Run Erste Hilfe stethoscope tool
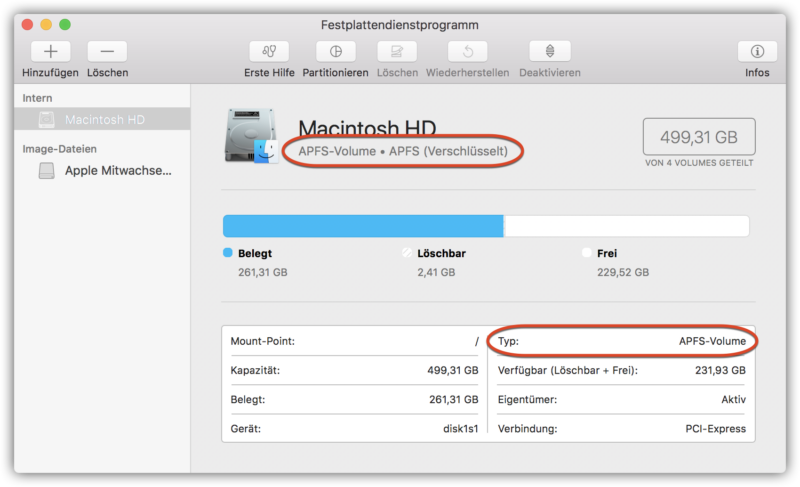800x487 pixels. (269, 52)
